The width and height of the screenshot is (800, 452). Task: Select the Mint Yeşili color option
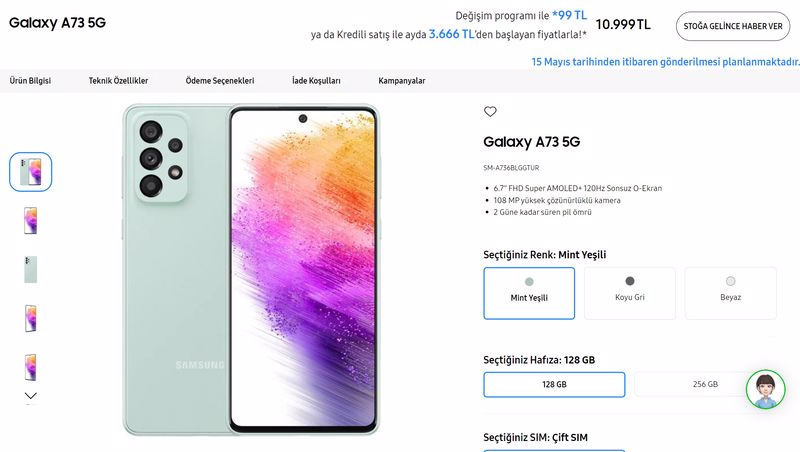coord(529,293)
